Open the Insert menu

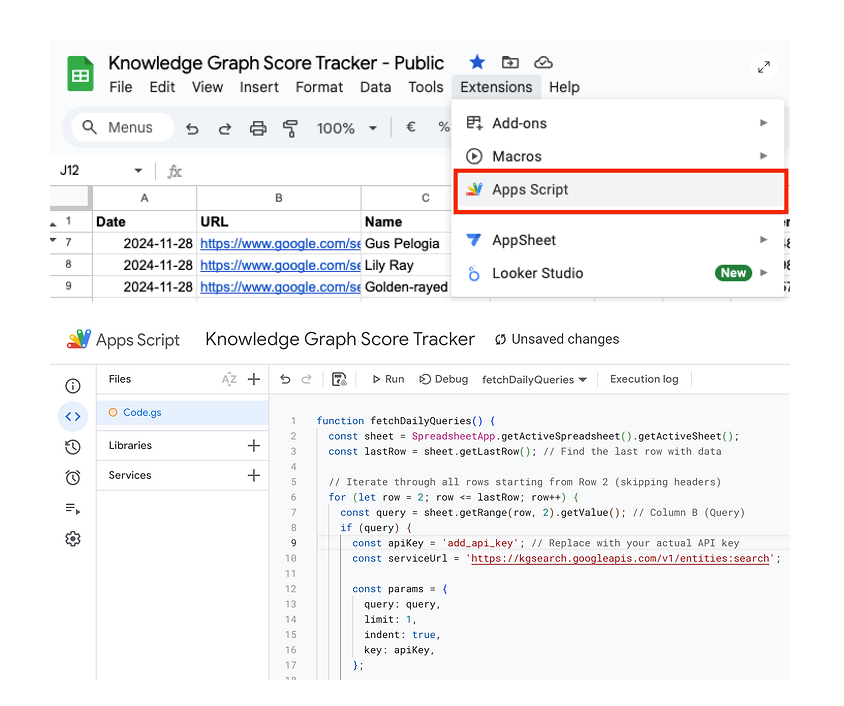(x=259, y=87)
